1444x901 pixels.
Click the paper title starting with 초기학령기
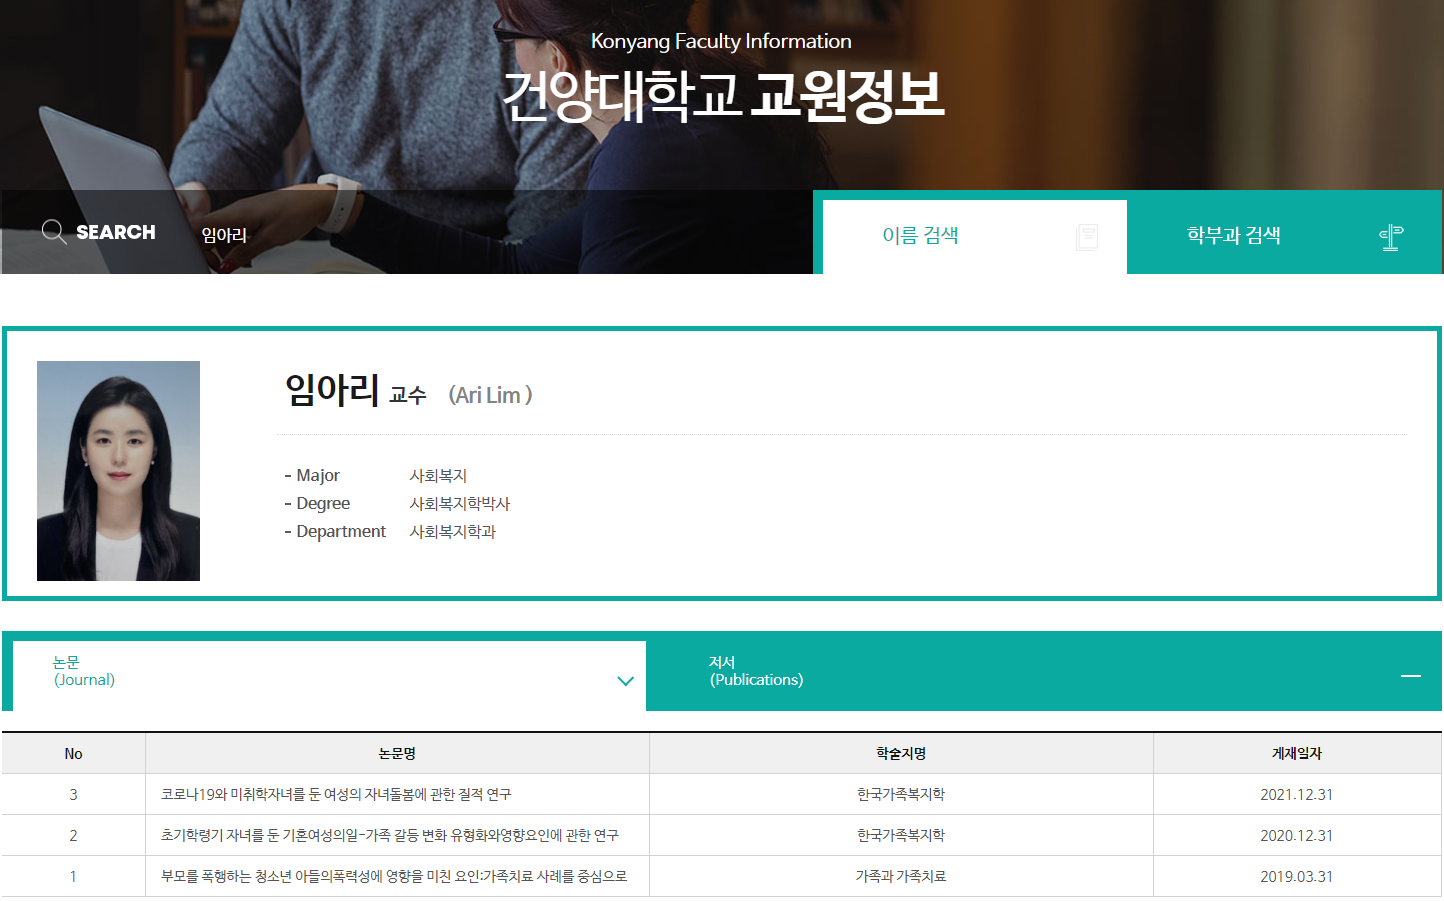click(390, 836)
